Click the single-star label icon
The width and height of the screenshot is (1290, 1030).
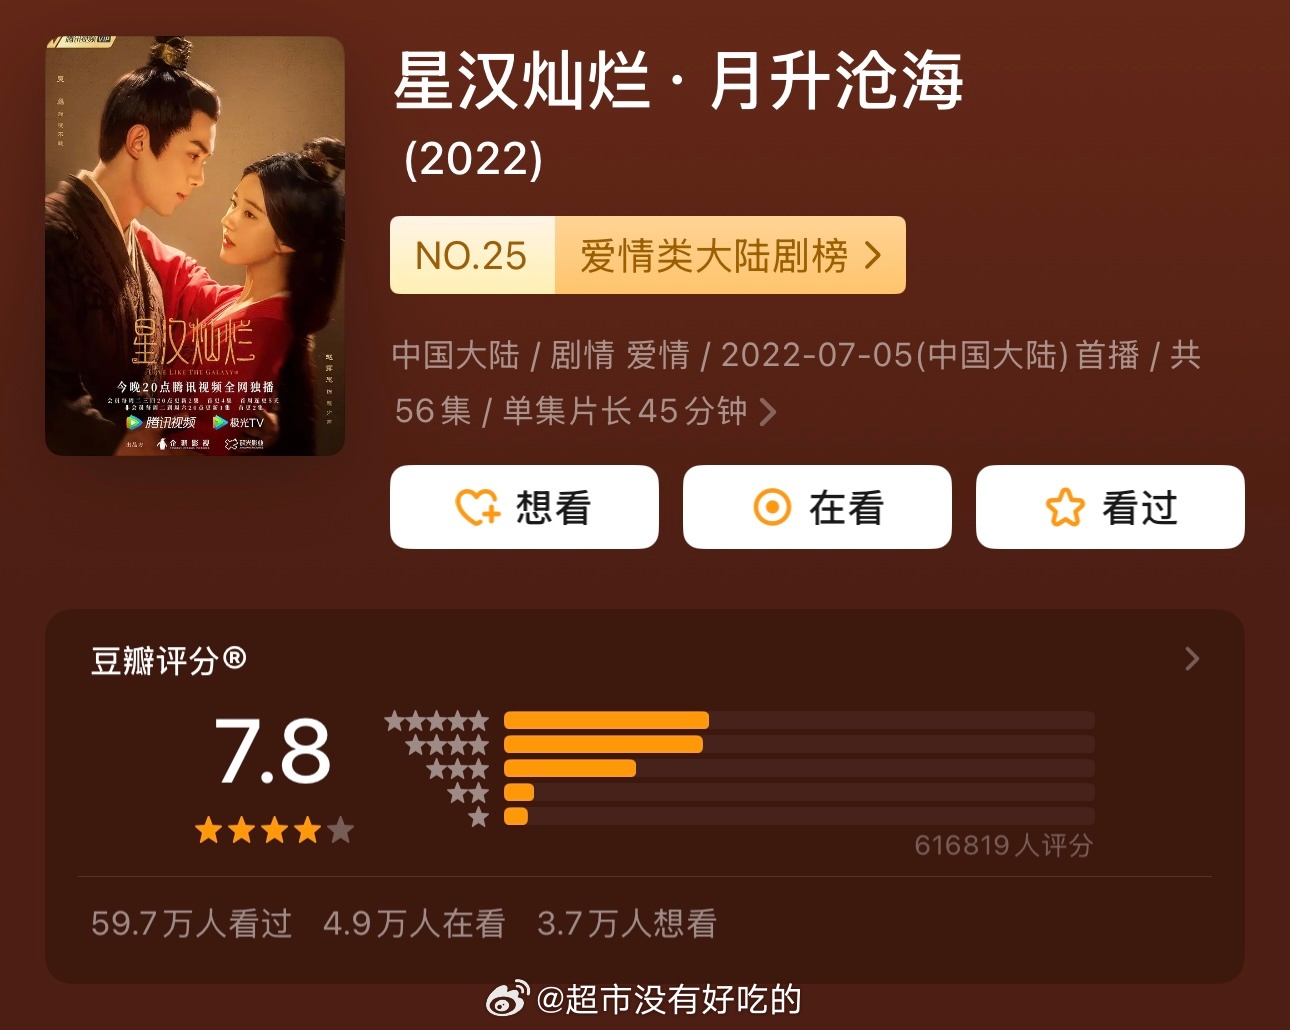coord(479,817)
